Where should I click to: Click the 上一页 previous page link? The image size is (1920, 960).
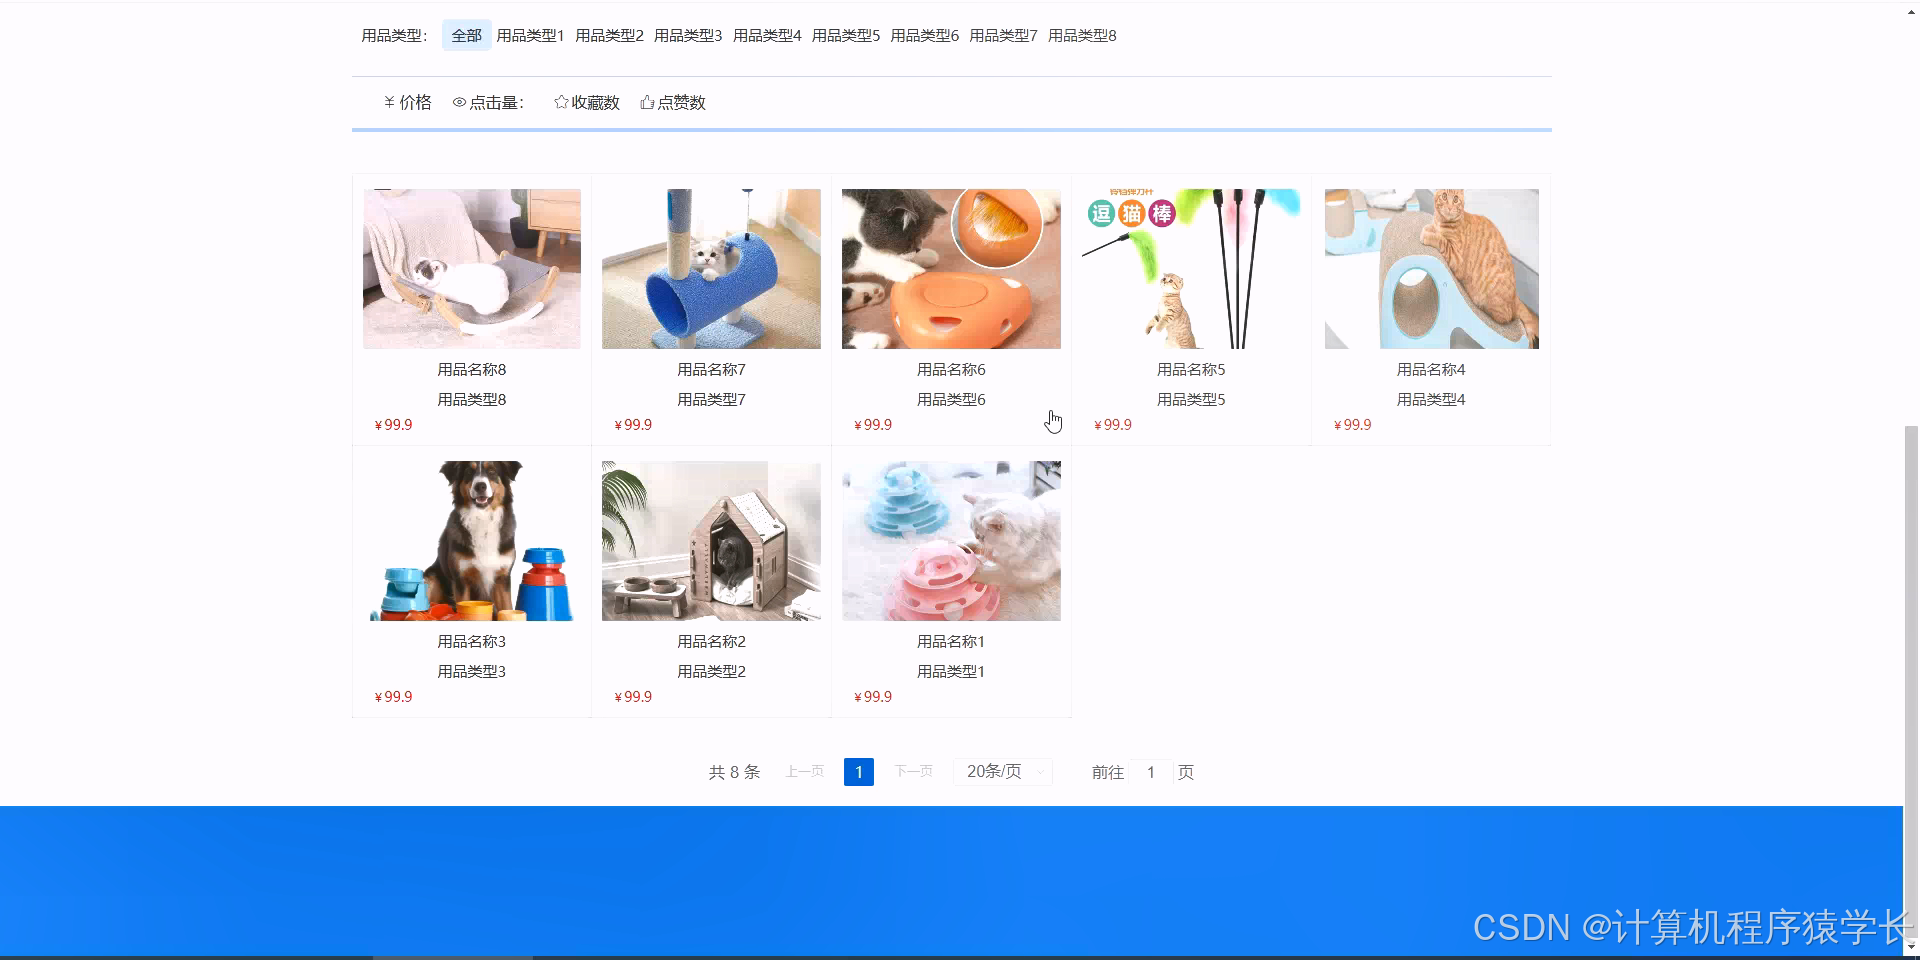point(803,771)
